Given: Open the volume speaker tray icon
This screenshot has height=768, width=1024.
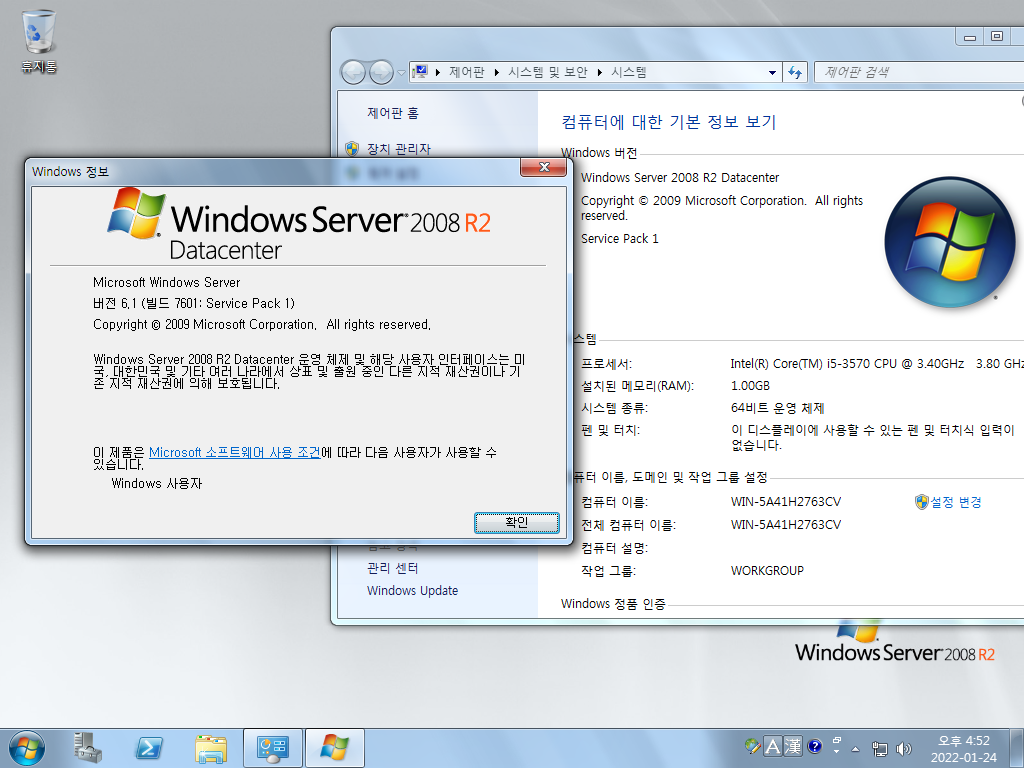Looking at the screenshot, I should click(x=904, y=748).
